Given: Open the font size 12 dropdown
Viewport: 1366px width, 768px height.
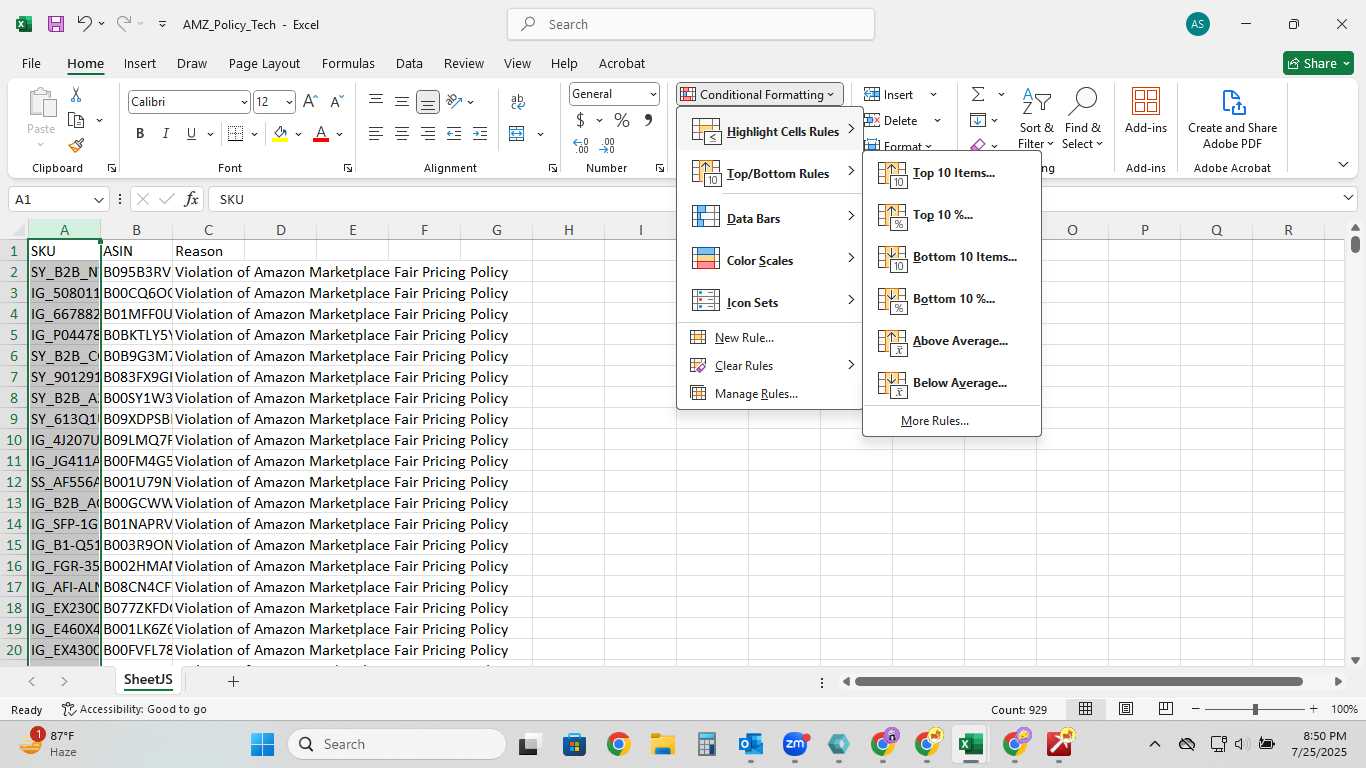Looking at the screenshot, I should pos(289,102).
